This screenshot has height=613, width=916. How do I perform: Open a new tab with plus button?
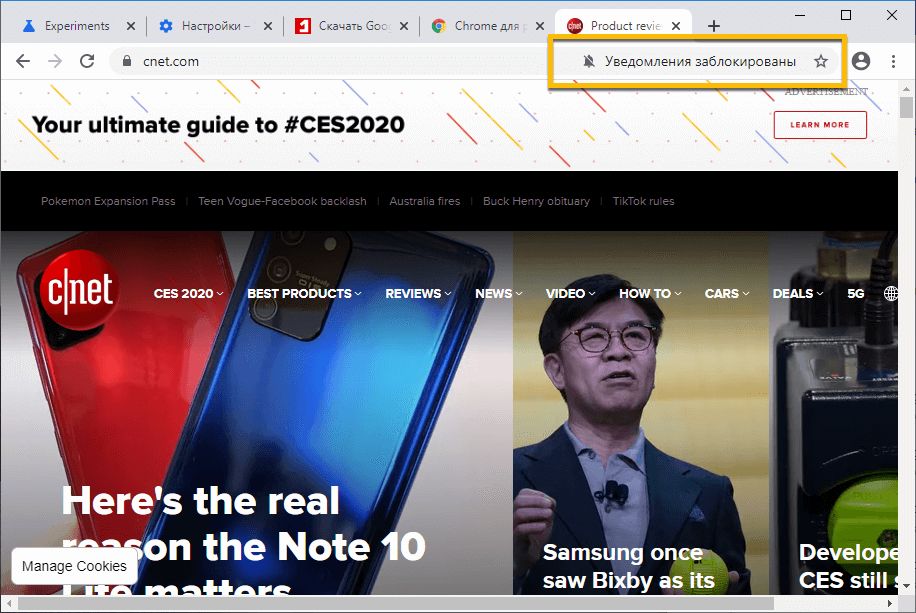pyautogui.click(x=713, y=26)
